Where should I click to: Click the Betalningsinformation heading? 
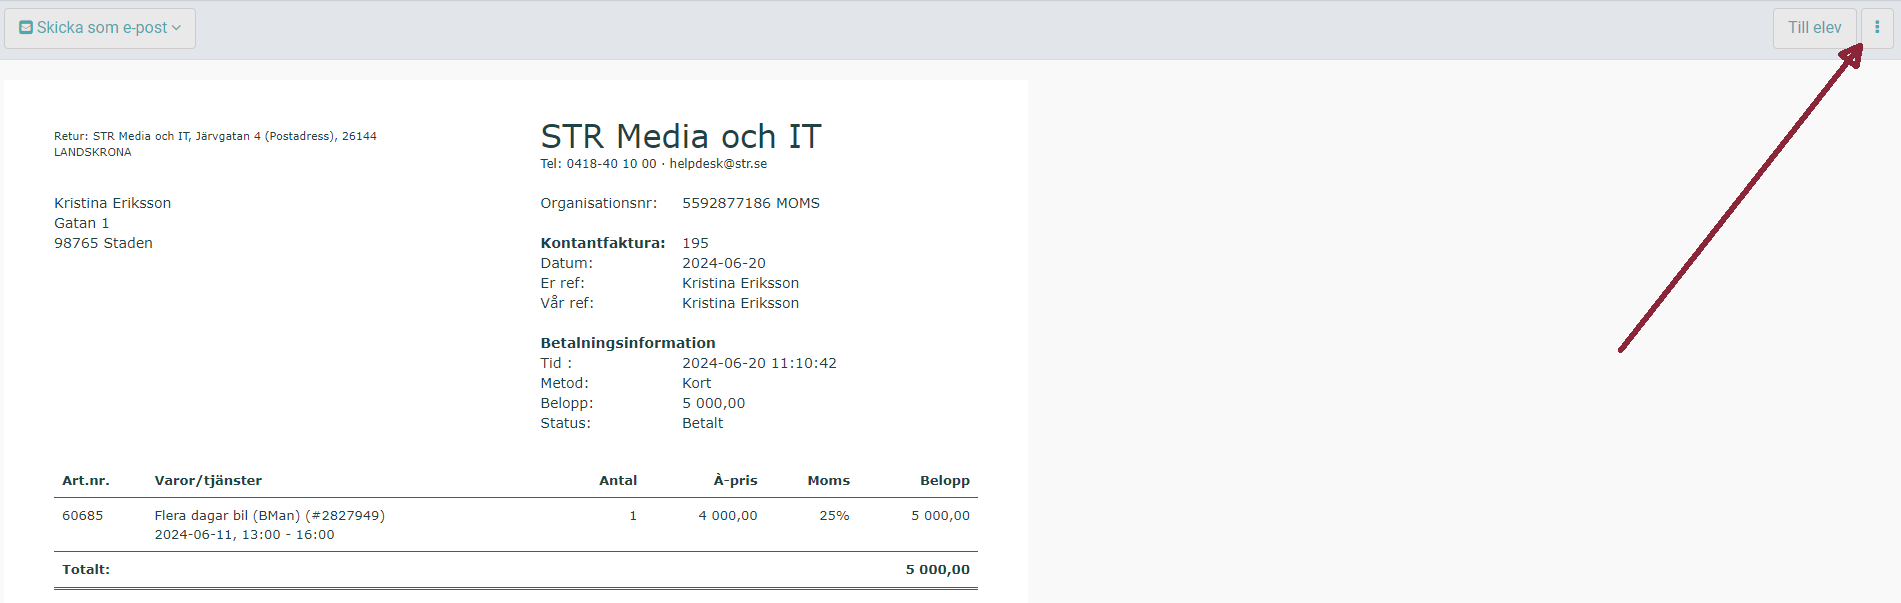point(628,343)
